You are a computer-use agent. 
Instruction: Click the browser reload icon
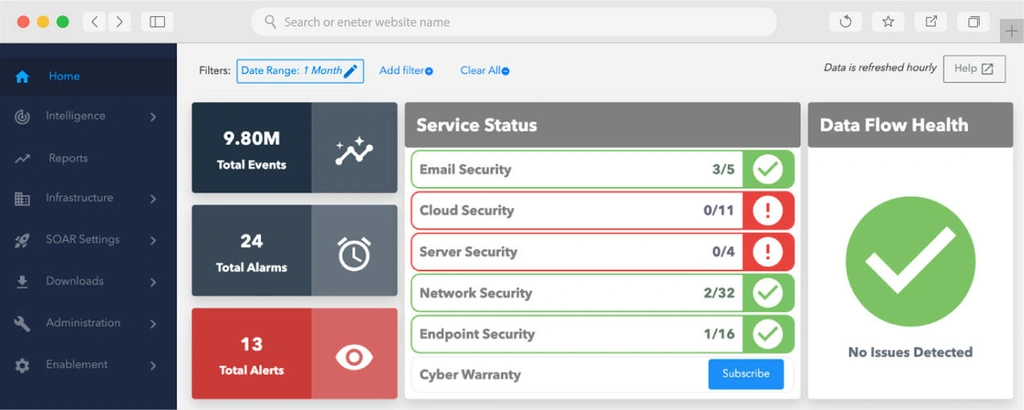846,22
